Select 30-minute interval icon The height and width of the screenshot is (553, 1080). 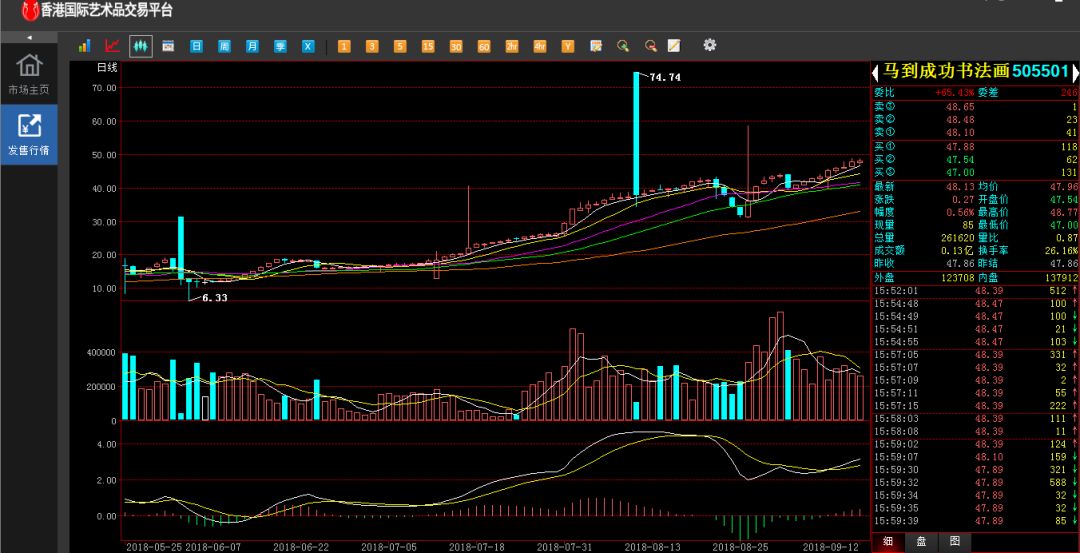pyautogui.click(x=456, y=46)
